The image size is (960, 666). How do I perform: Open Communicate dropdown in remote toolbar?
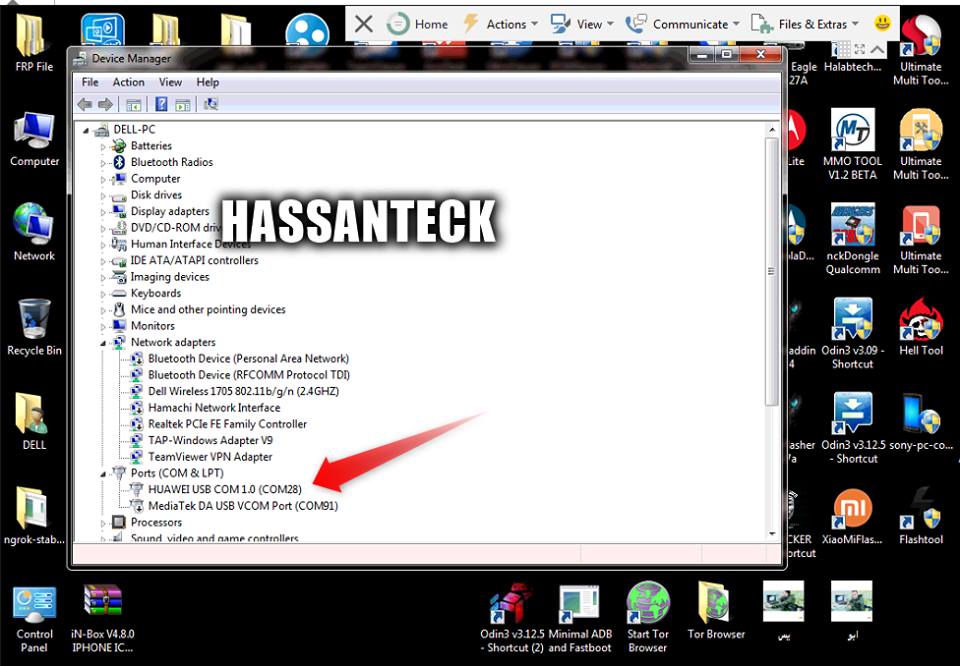682,24
